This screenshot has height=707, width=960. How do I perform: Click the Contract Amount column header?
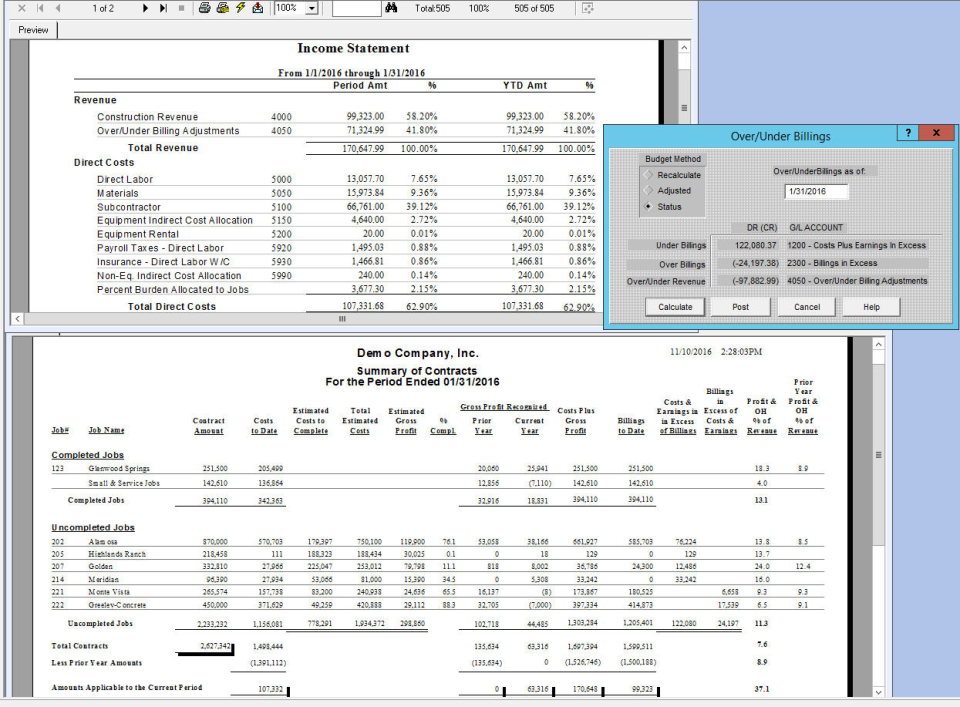coord(209,426)
